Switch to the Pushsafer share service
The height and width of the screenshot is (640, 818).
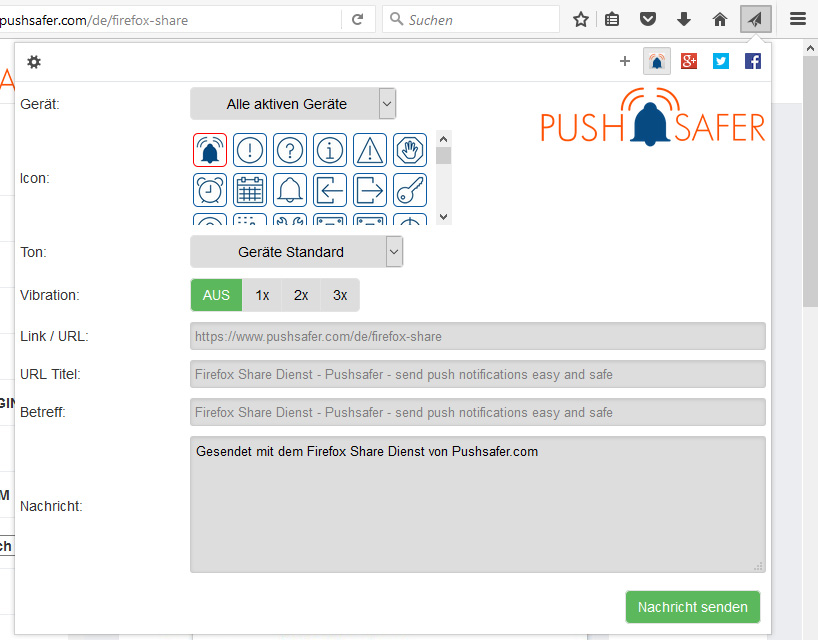pos(657,62)
